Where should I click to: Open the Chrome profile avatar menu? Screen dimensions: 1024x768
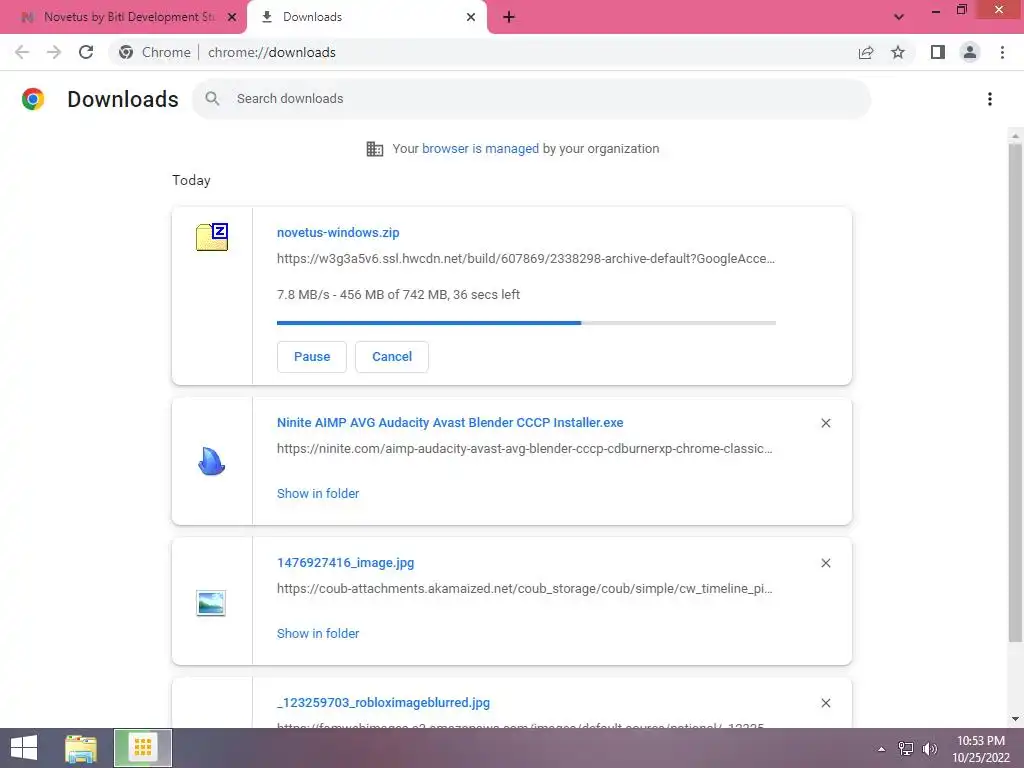(970, 52)
